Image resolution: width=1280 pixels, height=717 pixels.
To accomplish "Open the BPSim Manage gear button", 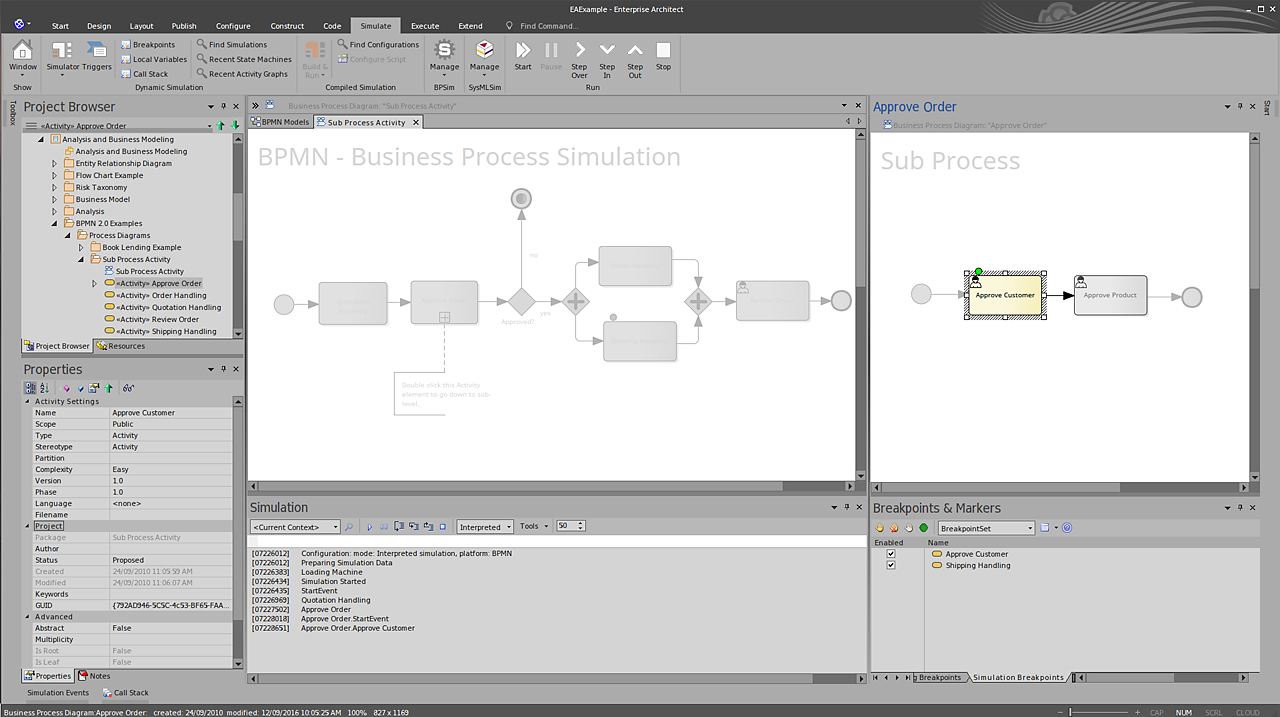I will (x=445, y=57).
